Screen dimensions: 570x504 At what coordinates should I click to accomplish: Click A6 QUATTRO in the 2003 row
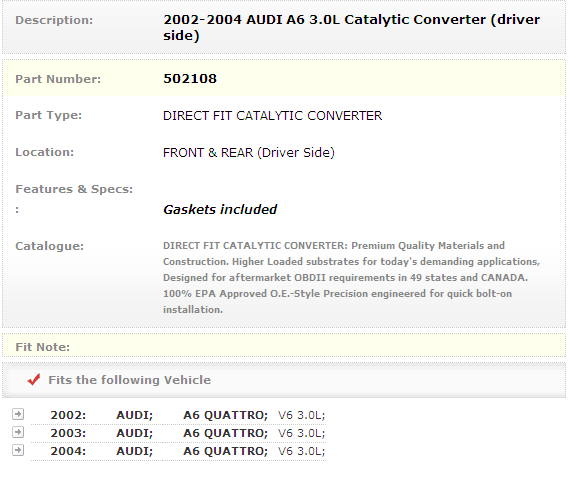(x=225, y=433)
